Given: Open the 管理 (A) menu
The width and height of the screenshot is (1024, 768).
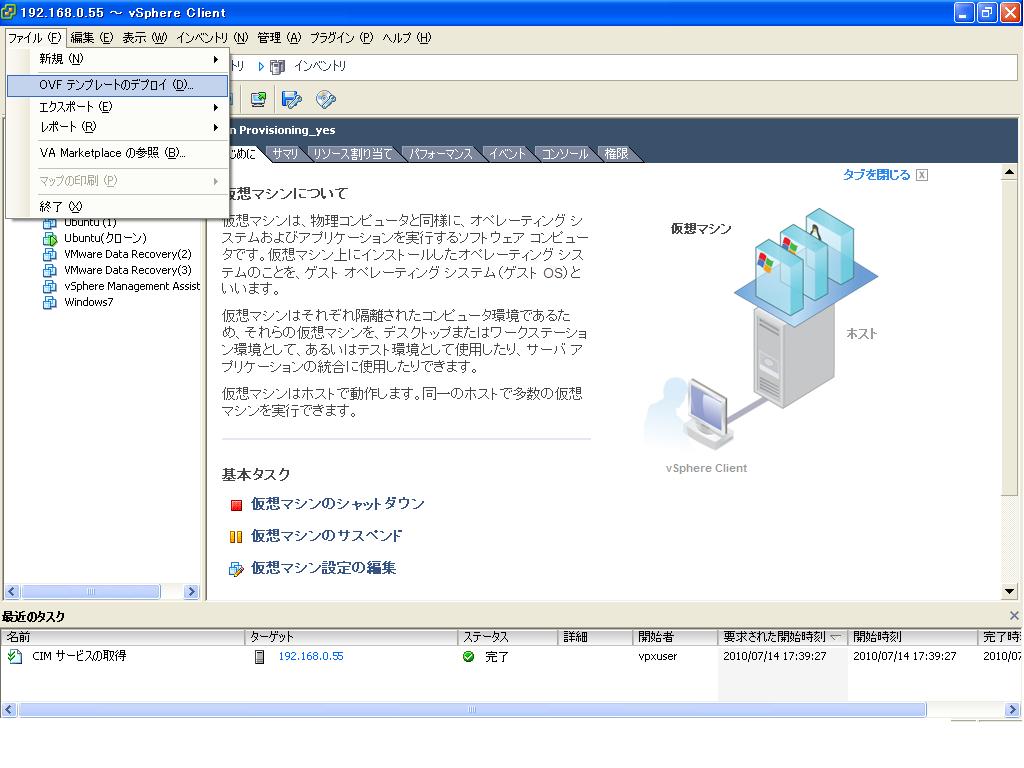Looking at the screenshot, I should (279, 38).
